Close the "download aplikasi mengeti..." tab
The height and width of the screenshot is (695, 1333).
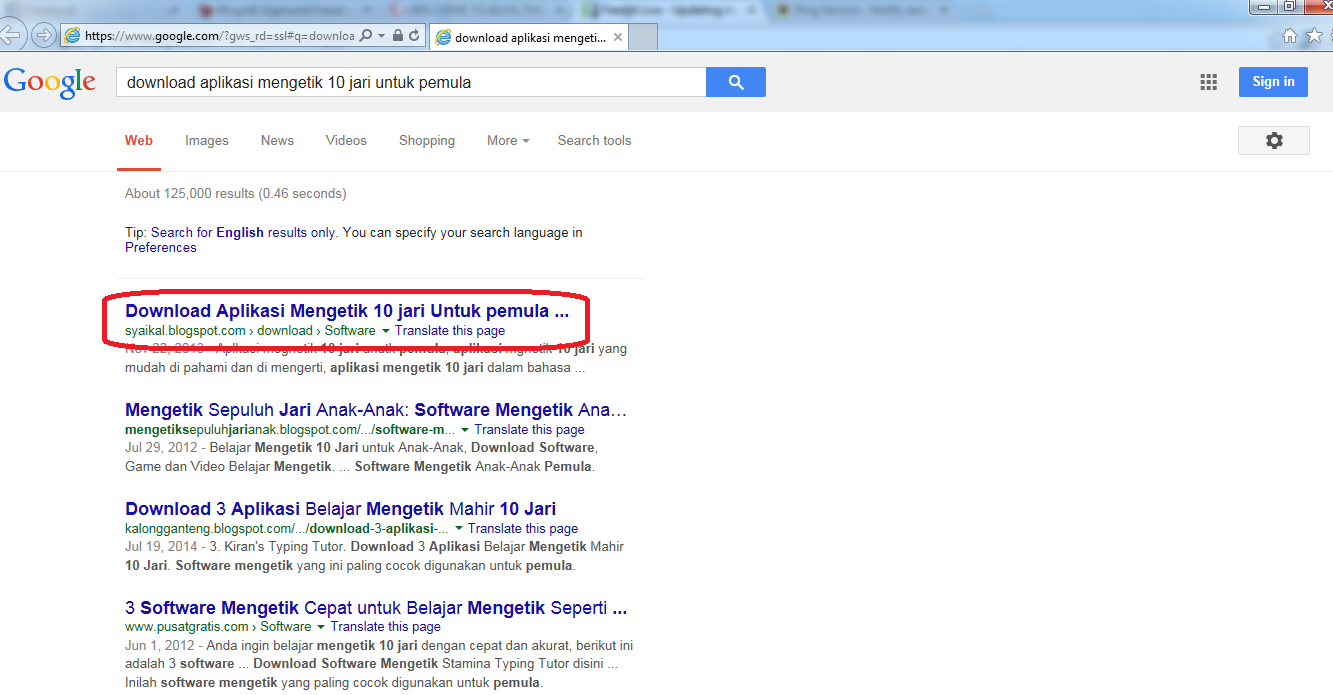[619, 38]
